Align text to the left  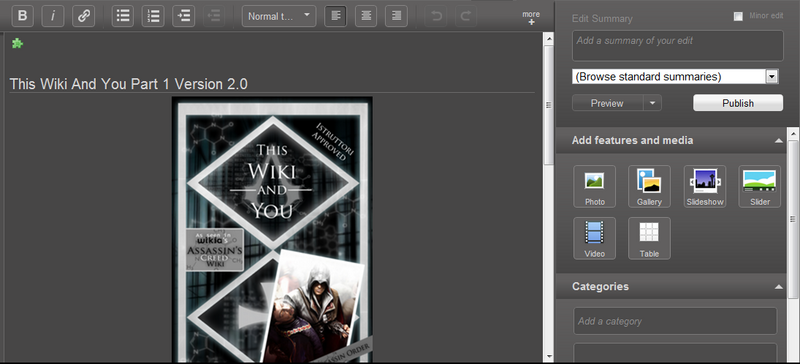[336, 16]
